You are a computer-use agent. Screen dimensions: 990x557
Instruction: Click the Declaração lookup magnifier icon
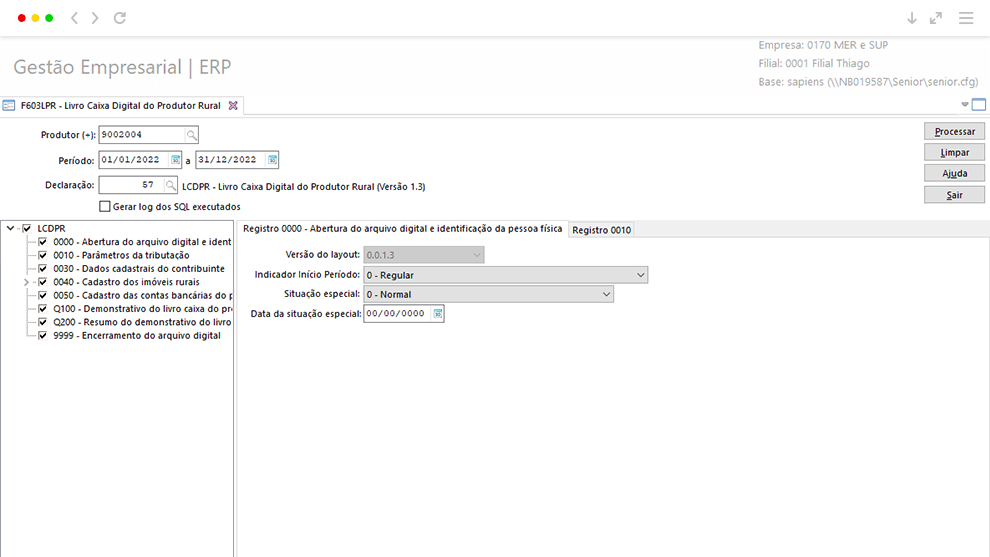pos(170,185)
